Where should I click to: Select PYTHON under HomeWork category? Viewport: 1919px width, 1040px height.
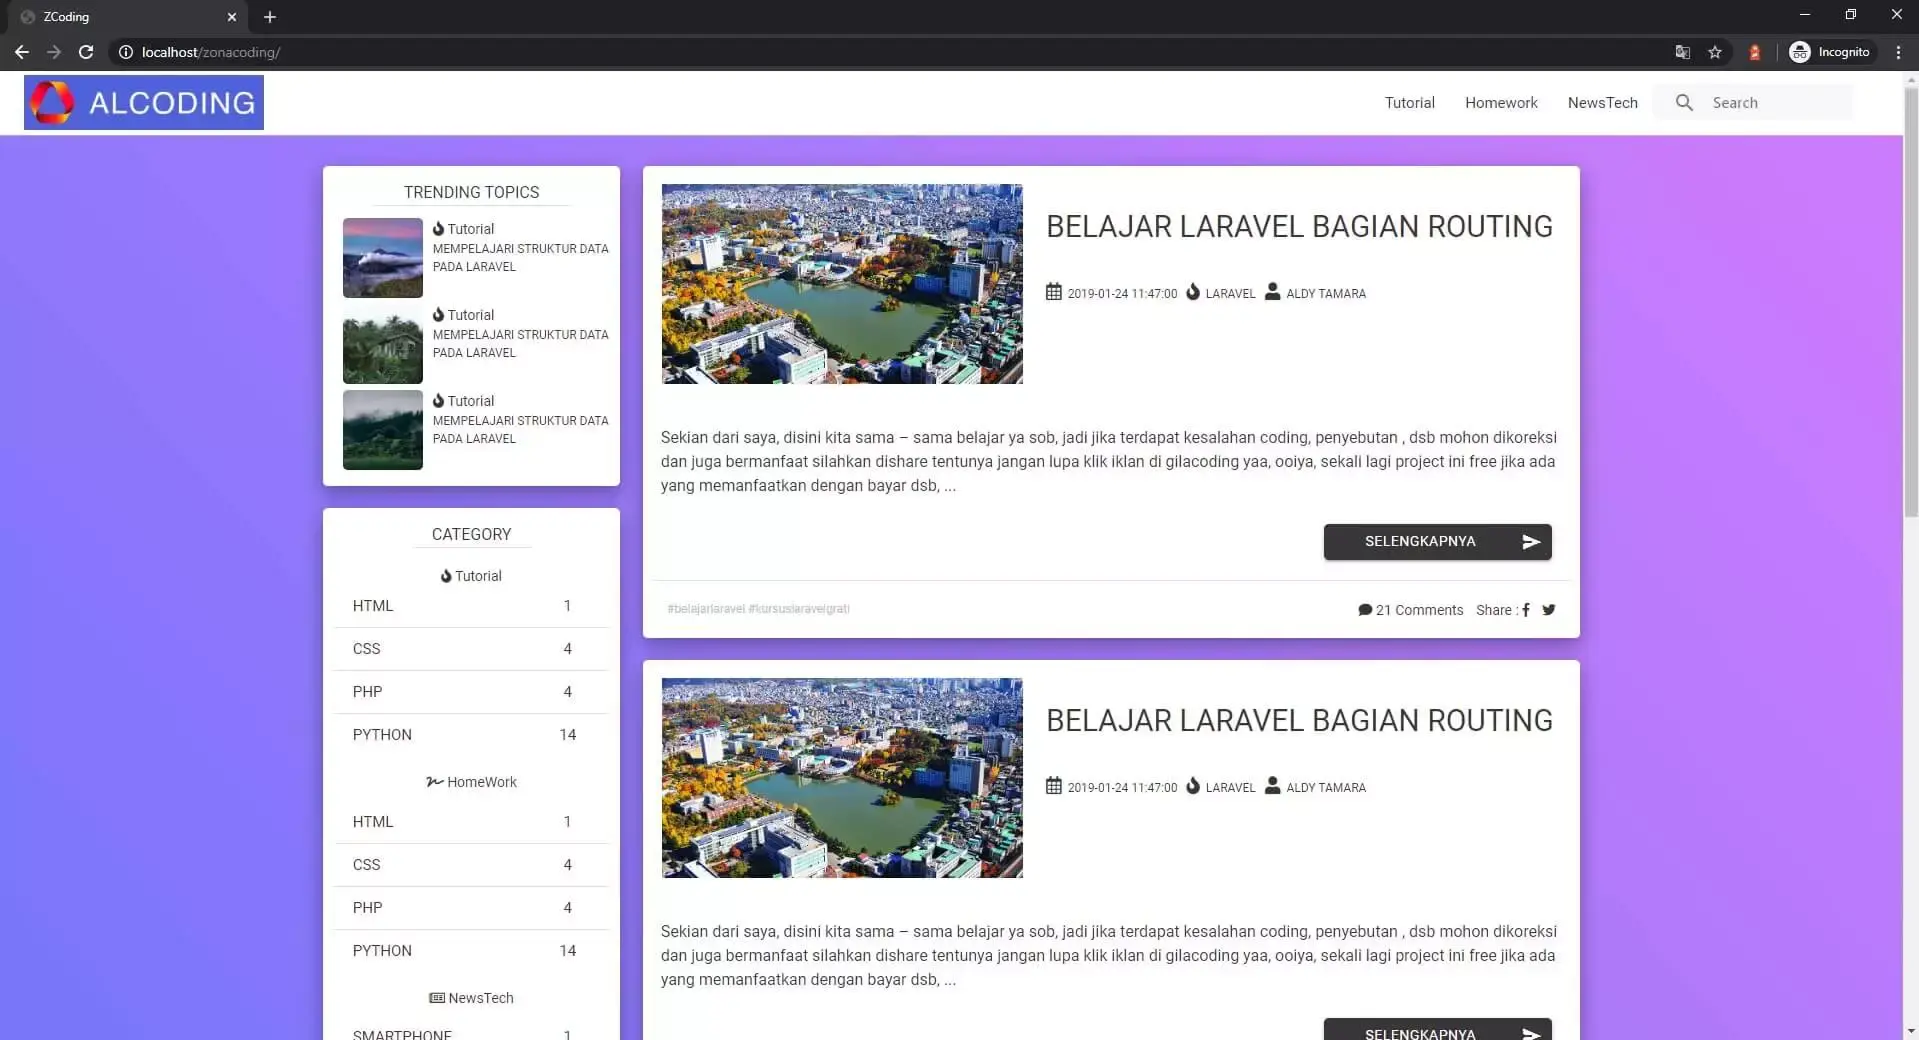pos(471,951)
